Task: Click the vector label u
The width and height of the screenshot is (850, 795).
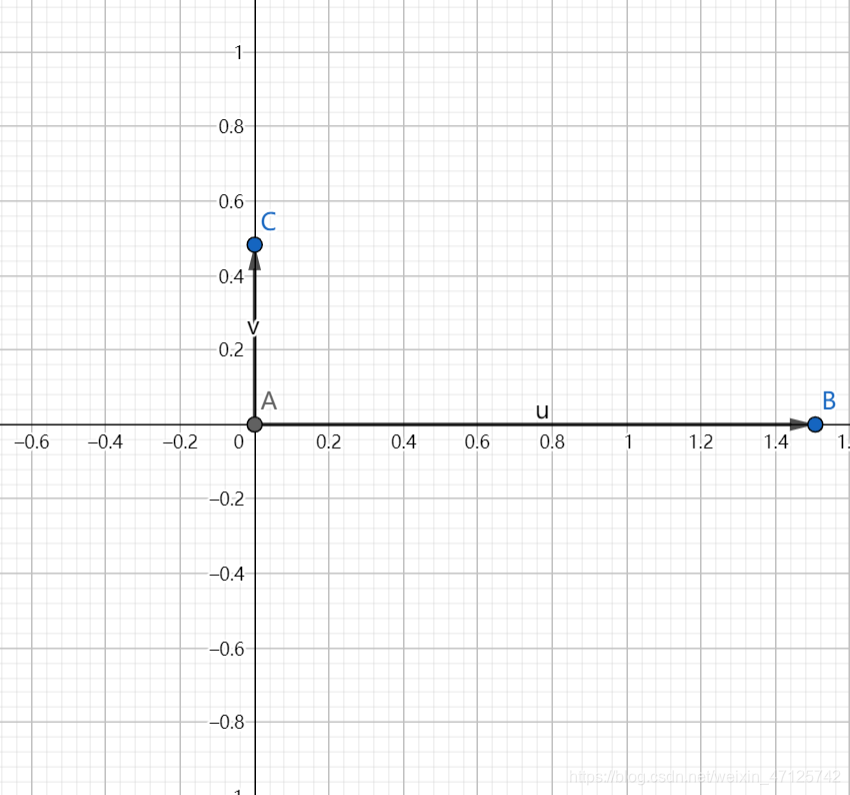Action: pyautogui.click(x=542, y=411)
